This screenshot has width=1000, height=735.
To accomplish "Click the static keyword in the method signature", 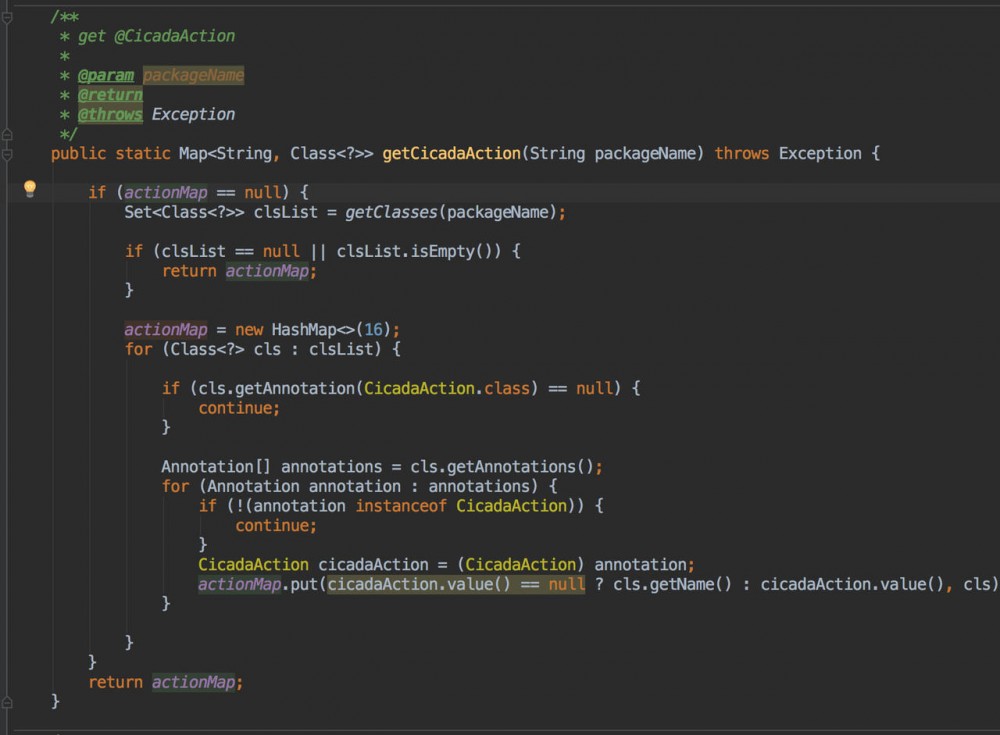I will pos(143,154).
